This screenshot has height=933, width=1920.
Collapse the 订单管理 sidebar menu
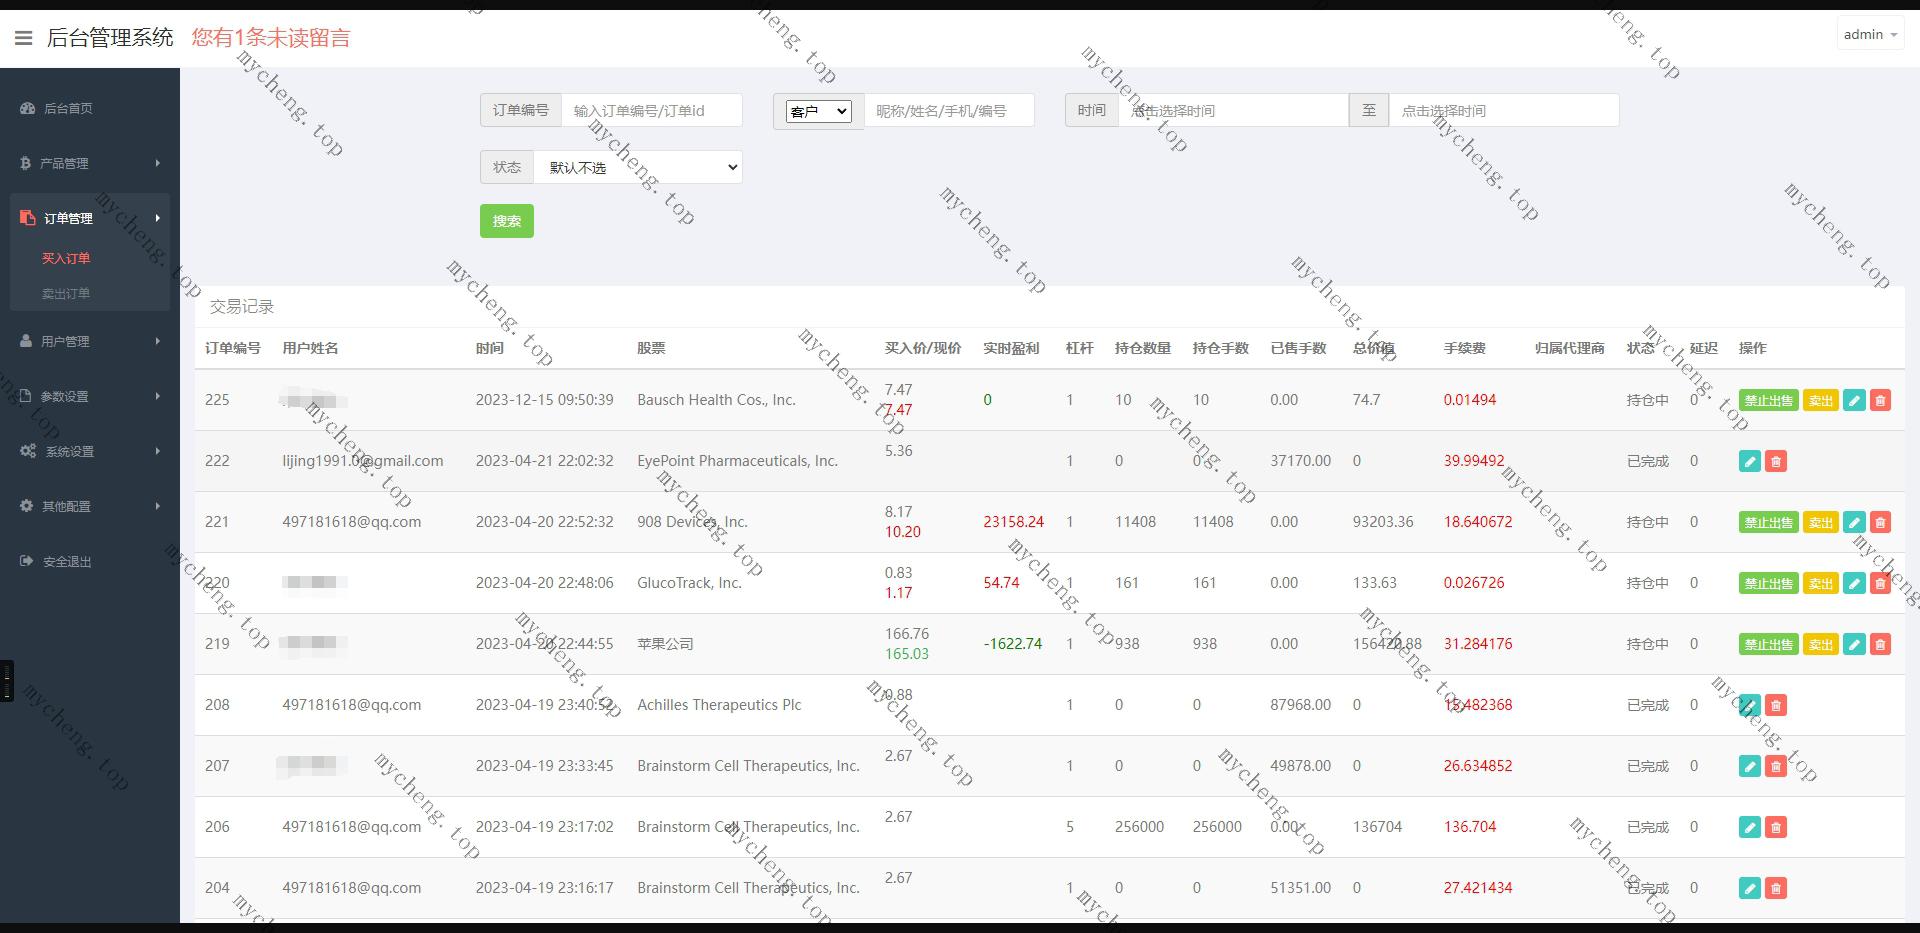point(90,218)
